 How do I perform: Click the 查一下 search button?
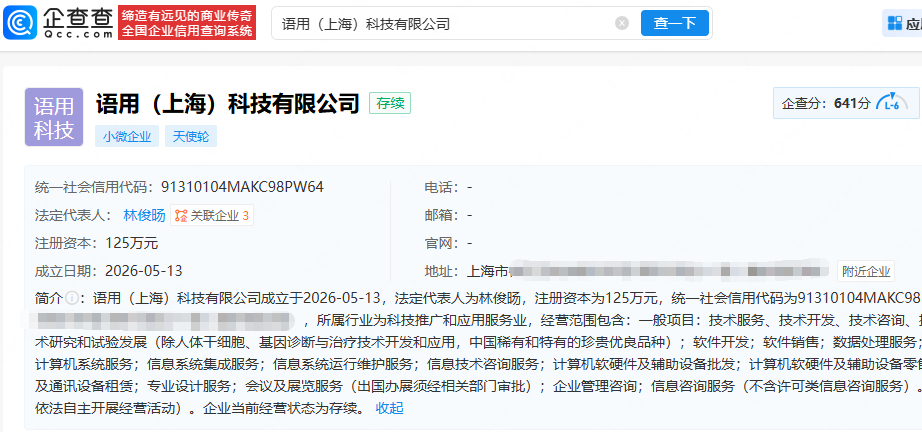point(674,23)
